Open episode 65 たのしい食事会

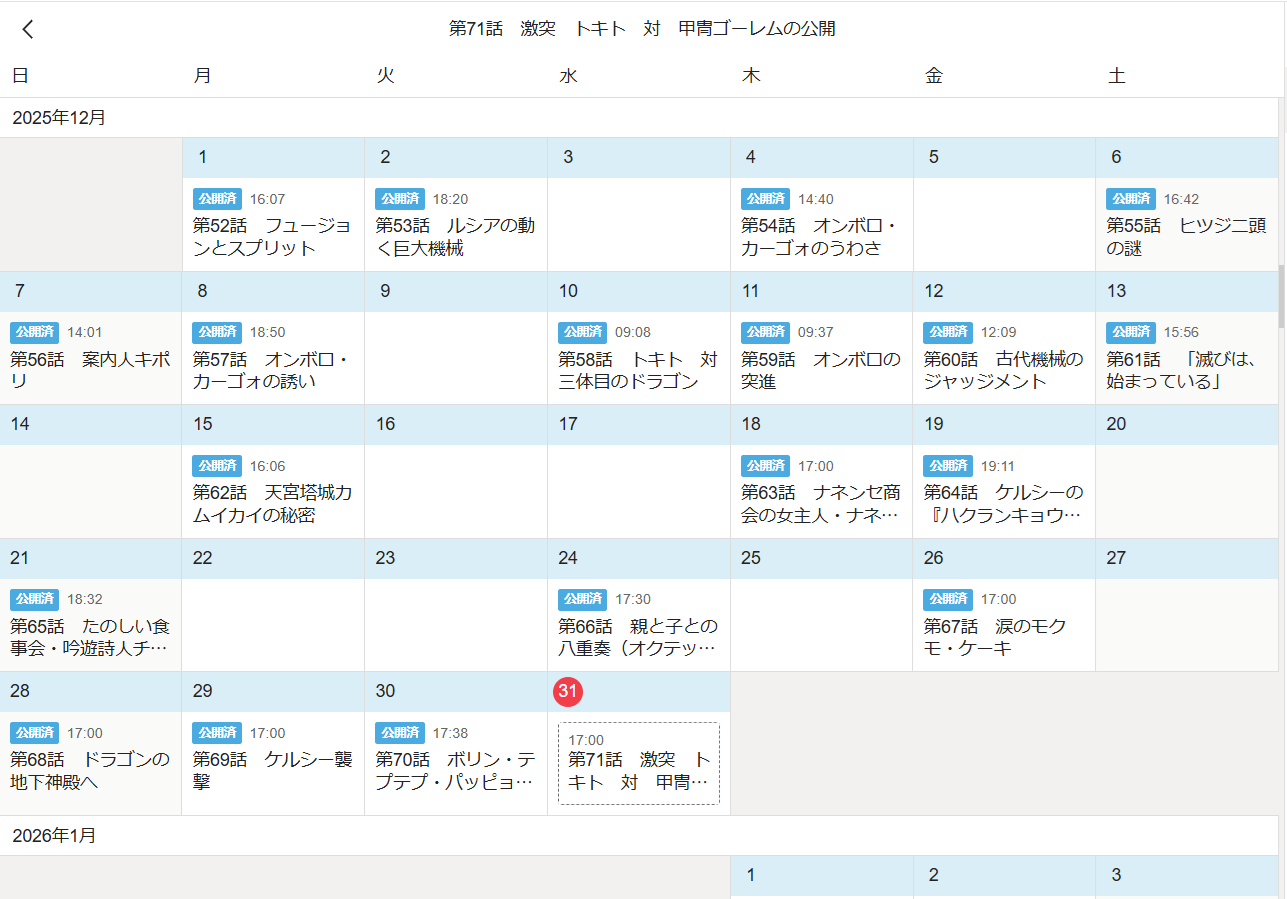(90, 638)
